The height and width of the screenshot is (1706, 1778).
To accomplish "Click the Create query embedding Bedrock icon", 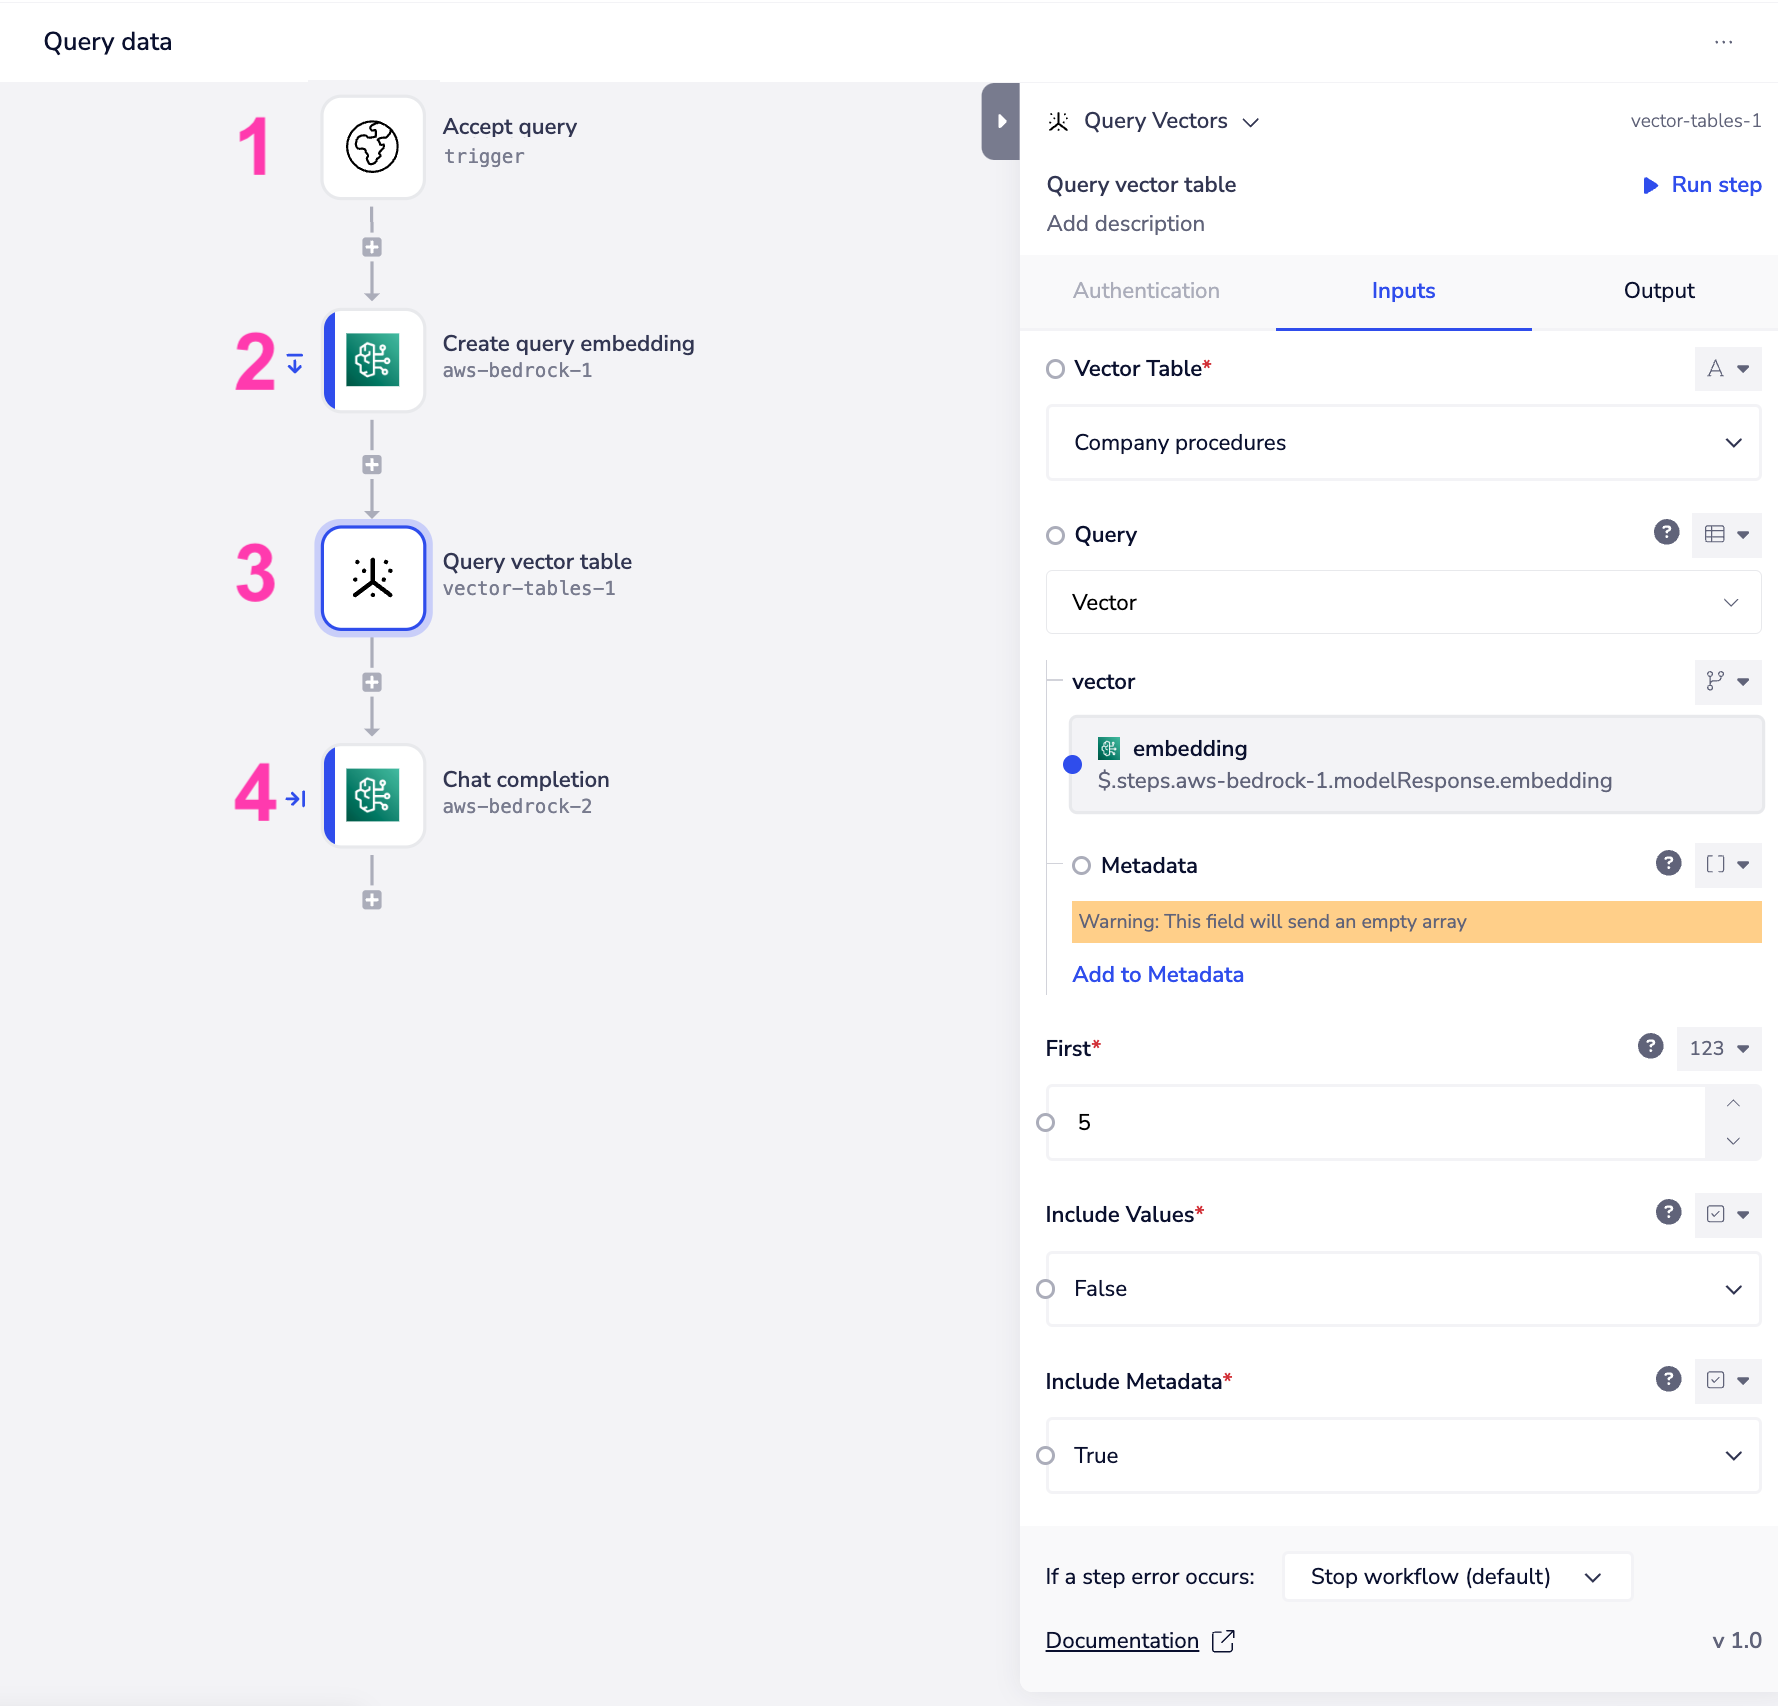I will tap(373, 360).
